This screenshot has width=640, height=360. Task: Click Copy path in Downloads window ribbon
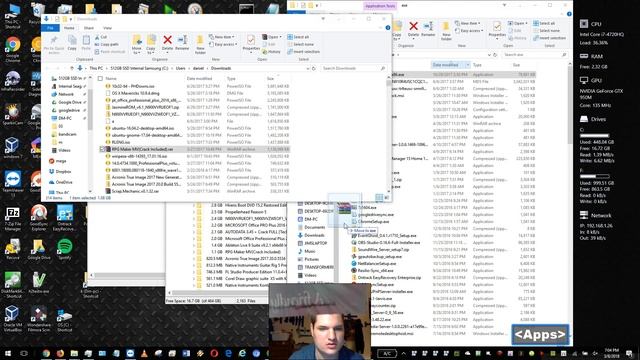(x=107, y=44)
